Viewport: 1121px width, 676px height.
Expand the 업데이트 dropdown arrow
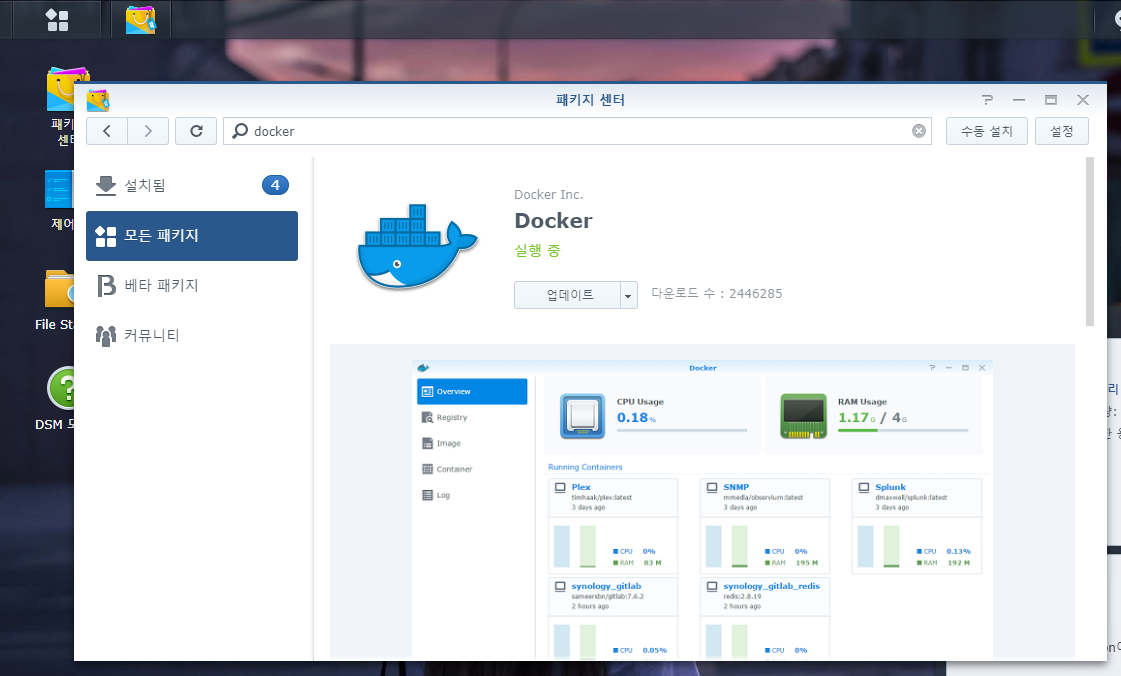pos(628,294)
